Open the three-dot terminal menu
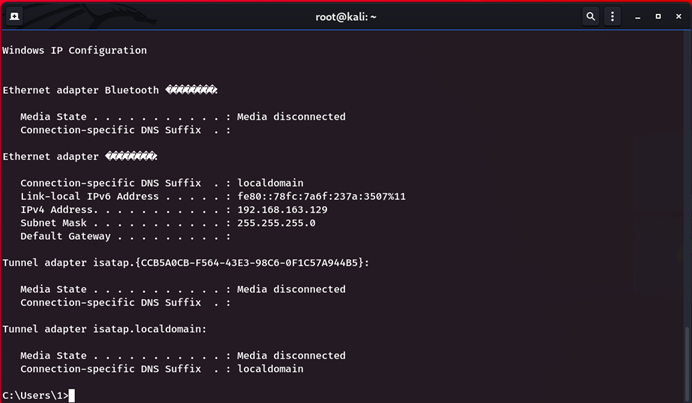Screen dimensions: 692x403 point(613,17)
